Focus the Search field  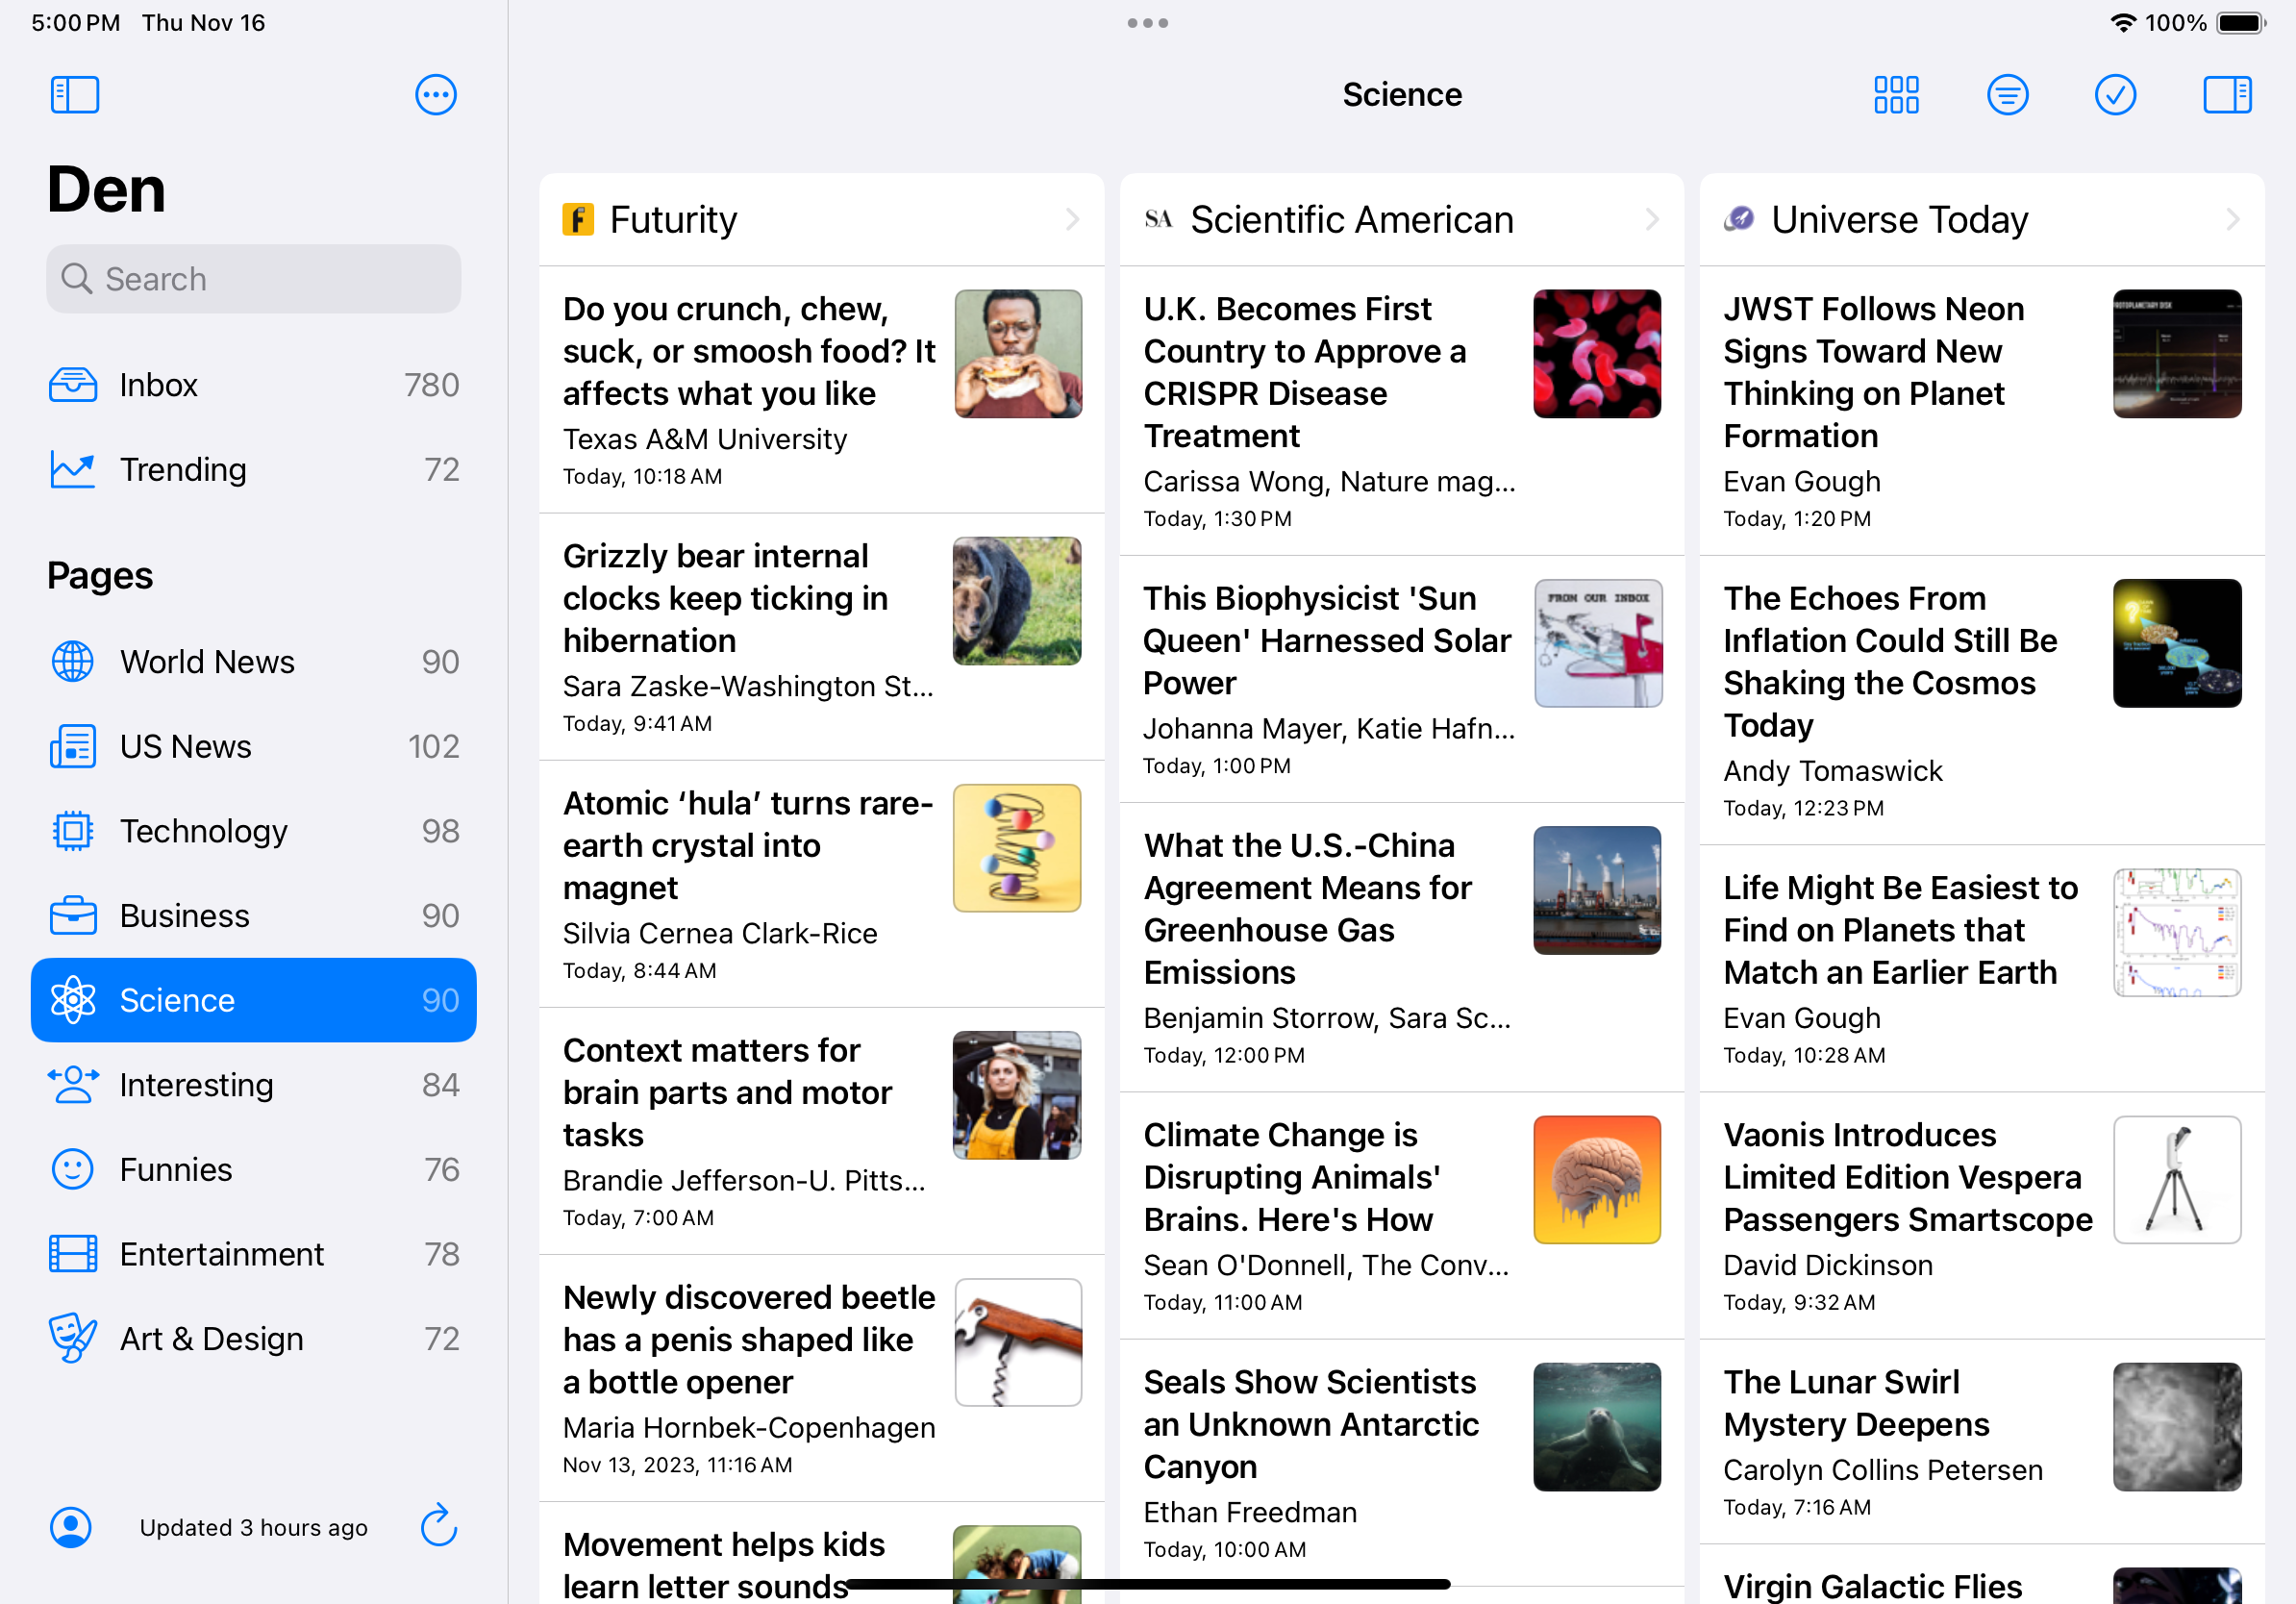pos(254,278)
